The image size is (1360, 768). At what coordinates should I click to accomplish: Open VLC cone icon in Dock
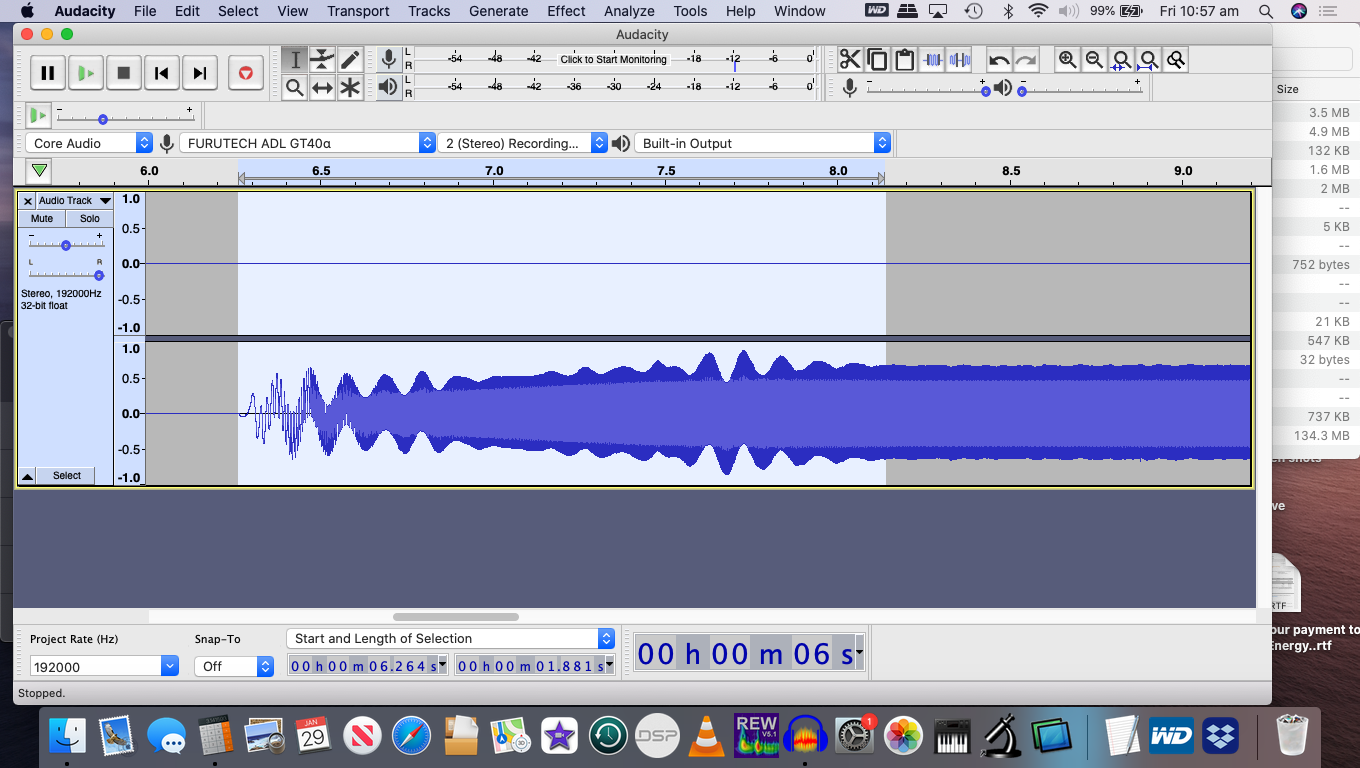(707, 736)
